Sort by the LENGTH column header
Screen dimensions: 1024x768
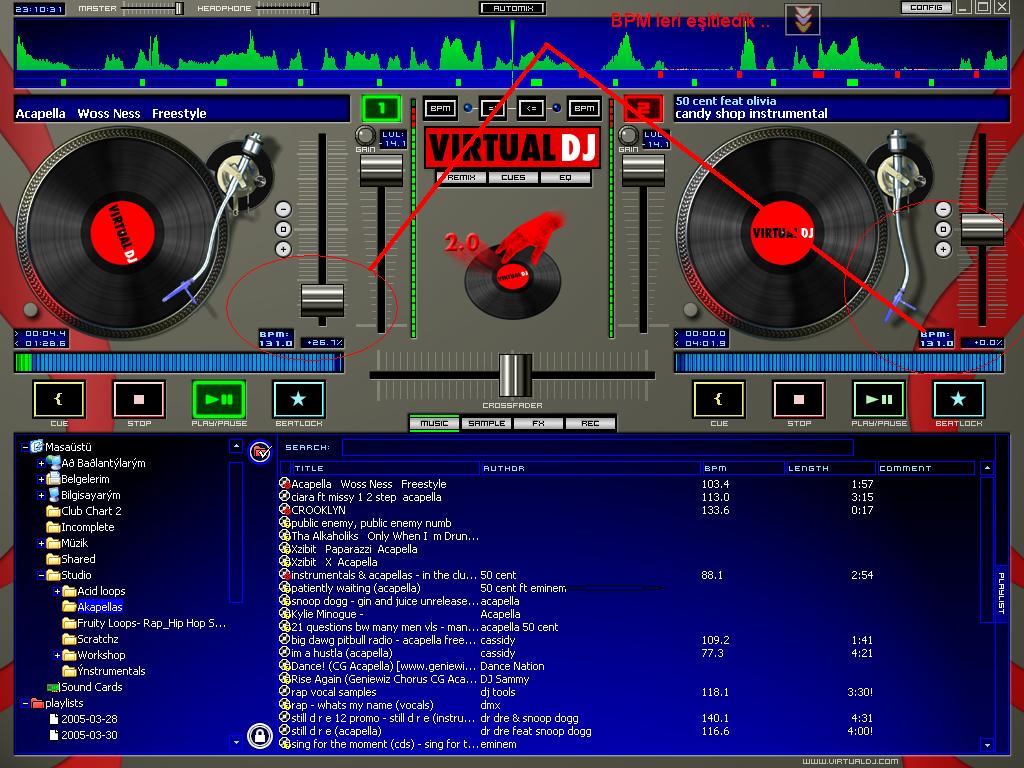click(x=830, y=468)
